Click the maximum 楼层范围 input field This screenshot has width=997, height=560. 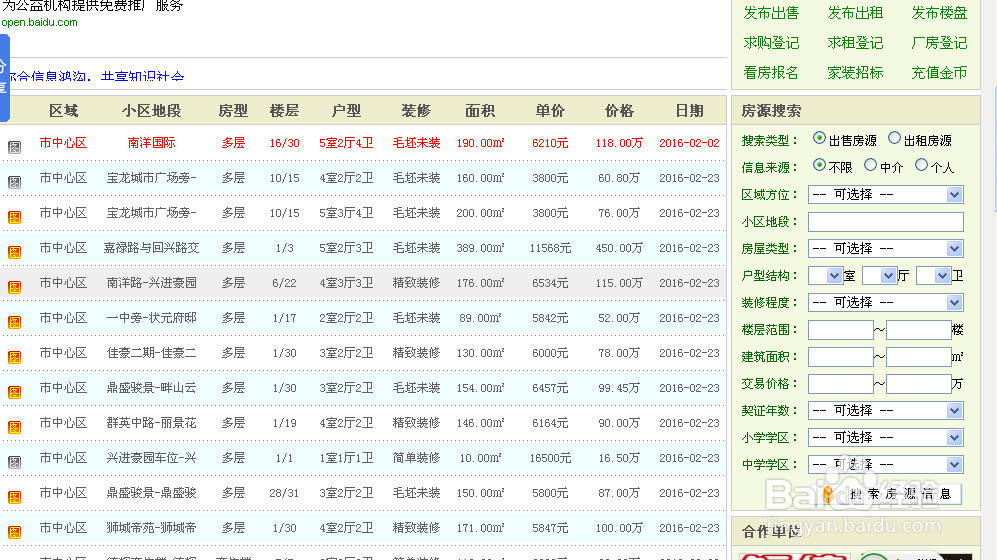918,330
